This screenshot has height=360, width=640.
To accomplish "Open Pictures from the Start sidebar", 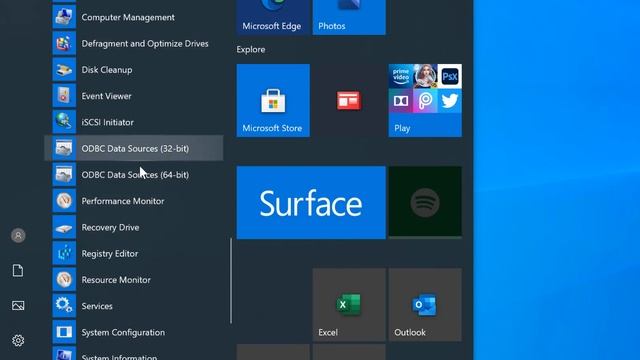I will coord(18,305).
